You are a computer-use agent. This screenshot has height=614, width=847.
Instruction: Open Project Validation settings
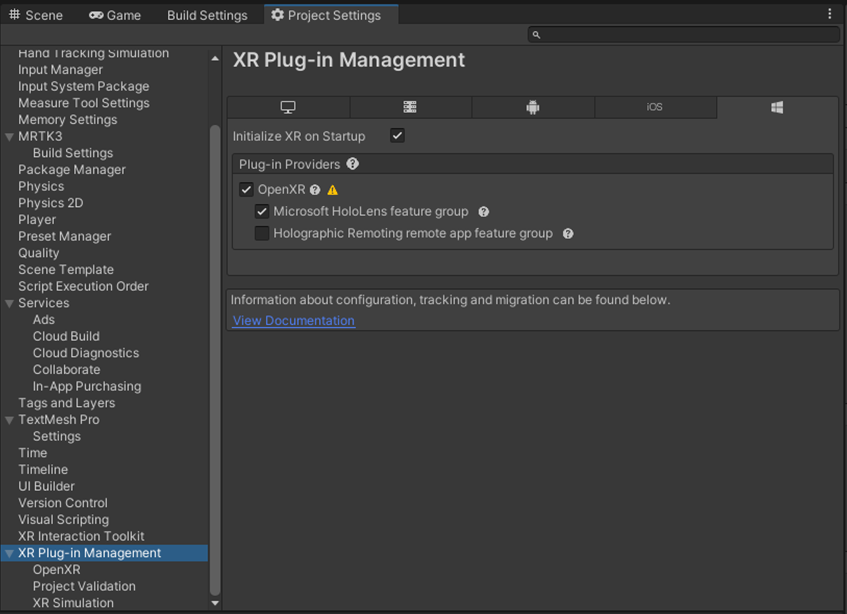[84, 587]
